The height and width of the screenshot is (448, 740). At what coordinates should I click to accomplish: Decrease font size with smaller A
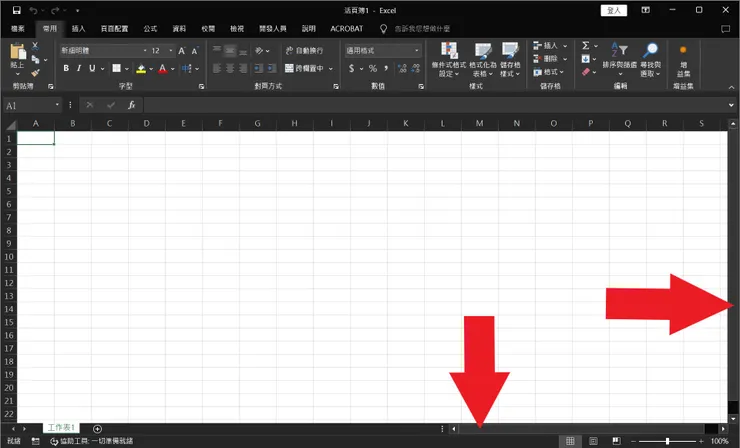194,51
